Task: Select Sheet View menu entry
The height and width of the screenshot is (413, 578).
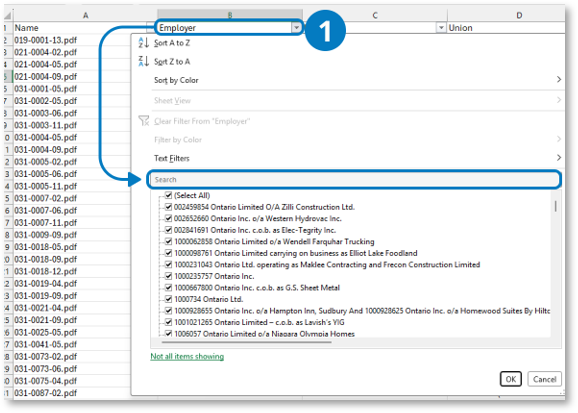Action: point(172,100)
